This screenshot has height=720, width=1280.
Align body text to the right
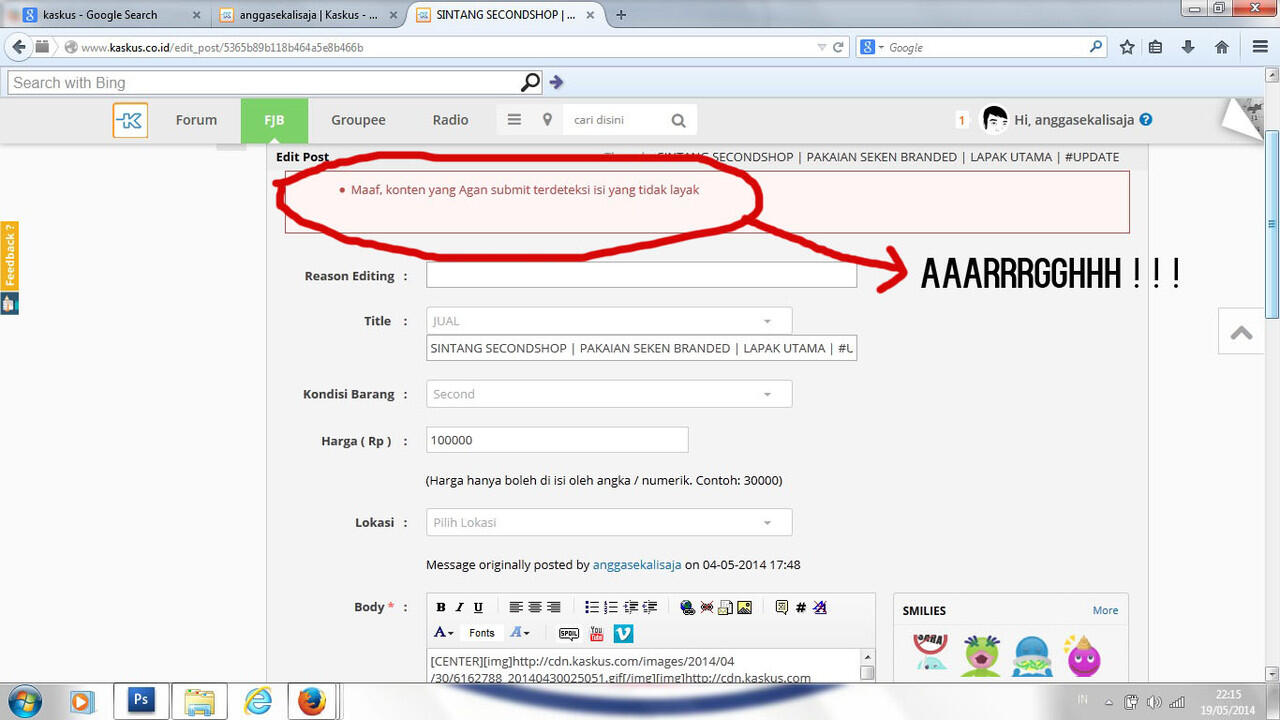(x=554, y=607)
